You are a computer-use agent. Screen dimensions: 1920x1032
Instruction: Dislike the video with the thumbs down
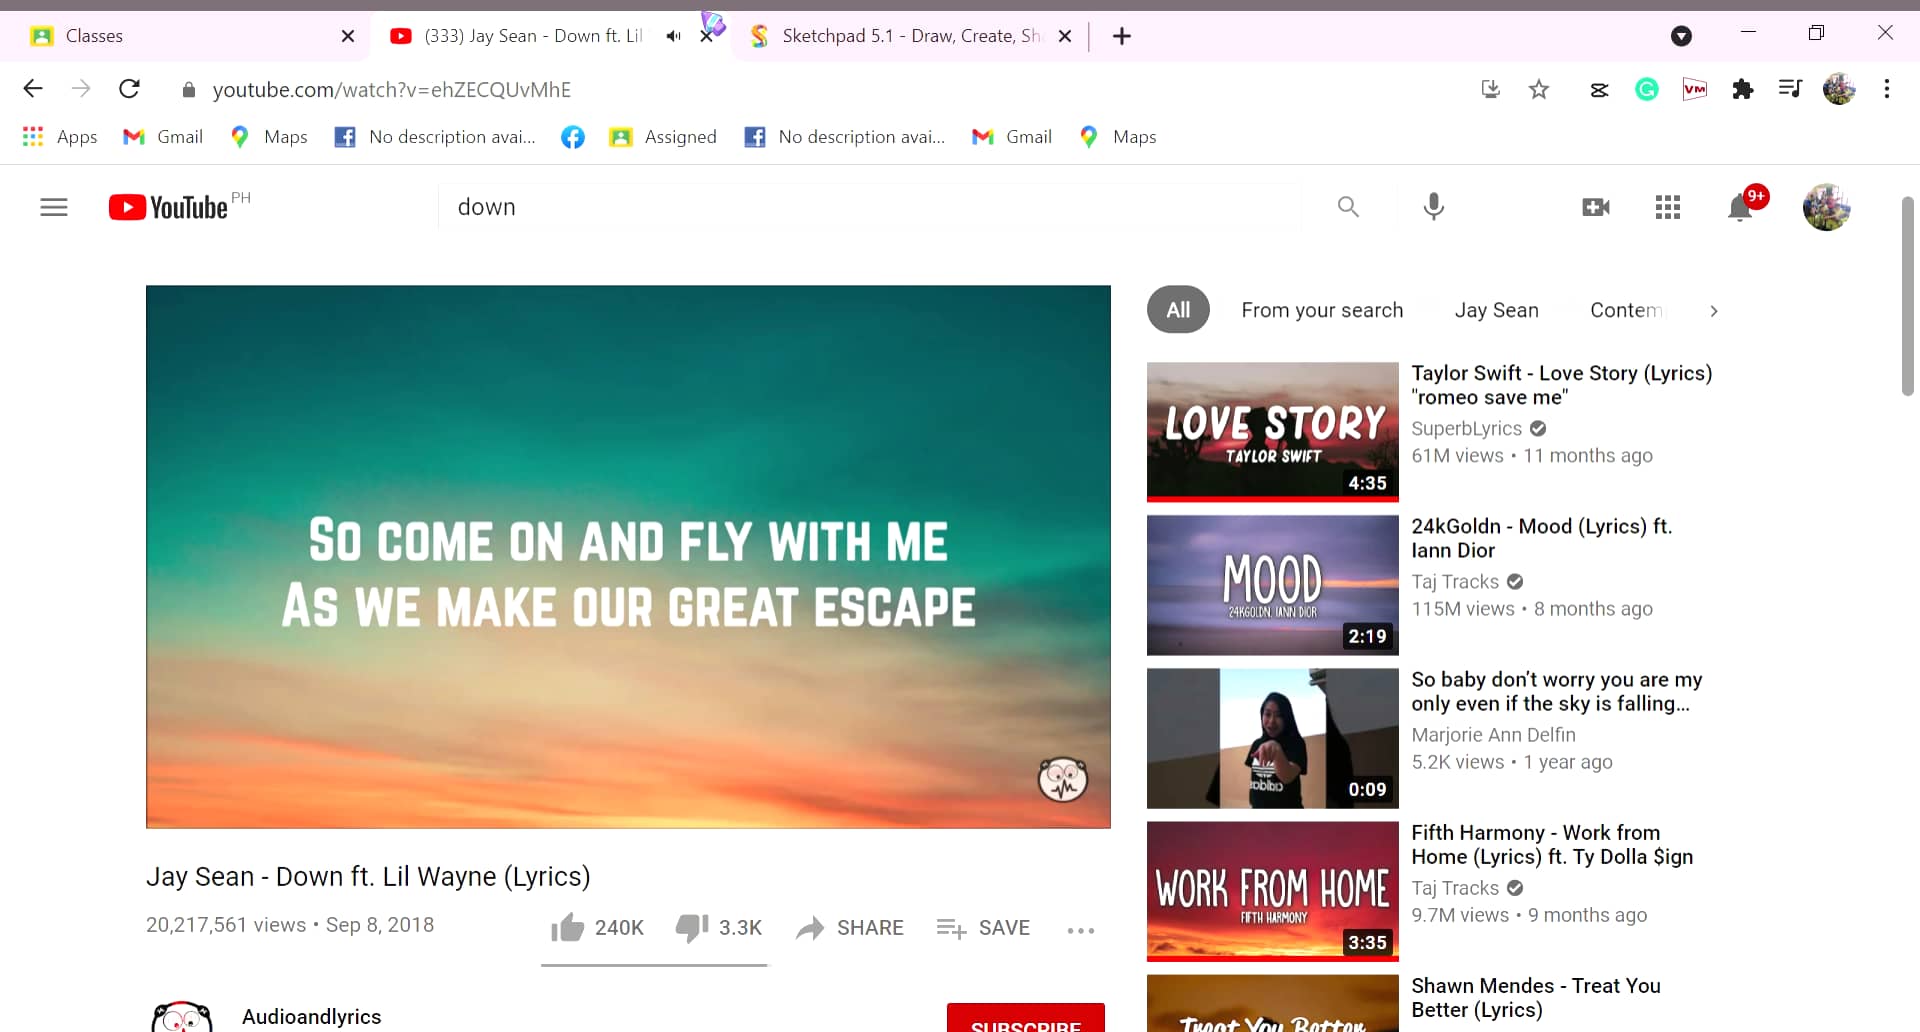tap(691, 928)
